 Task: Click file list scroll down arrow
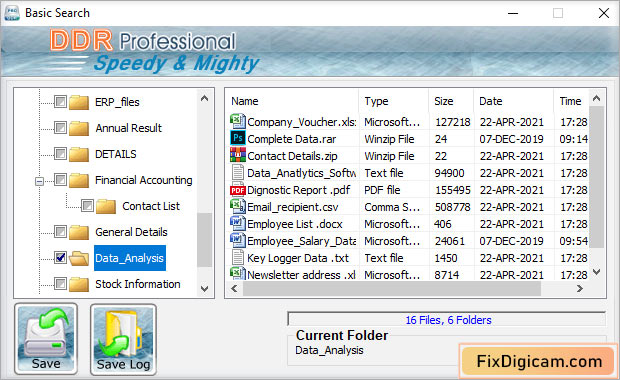[597, 272]
